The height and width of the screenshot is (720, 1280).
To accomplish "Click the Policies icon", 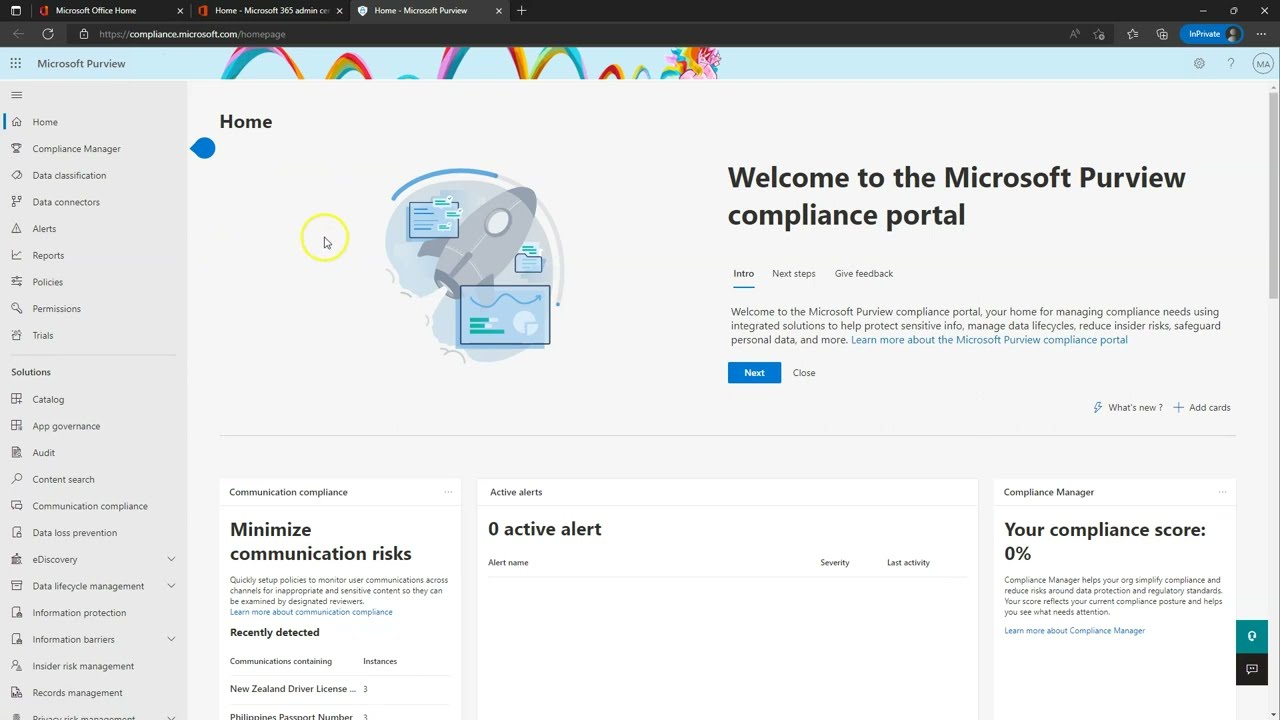I will click(16, 282).
